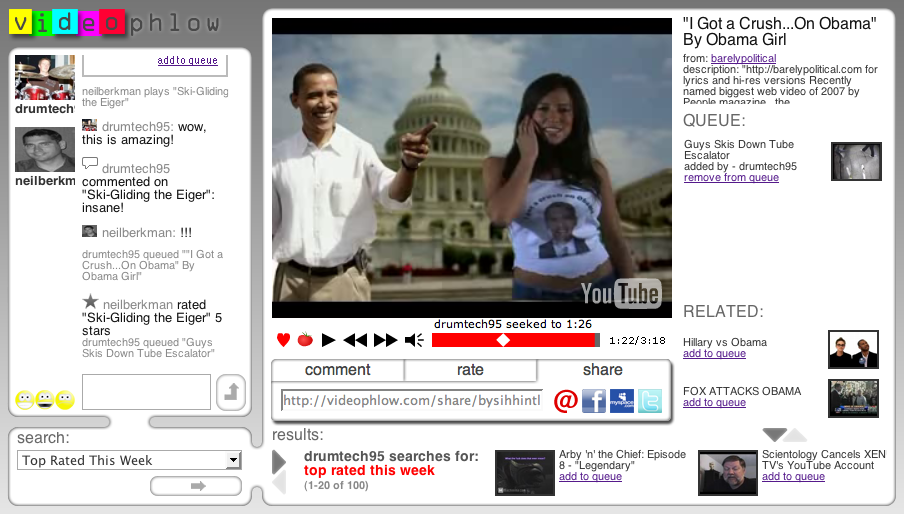This screenshot has height=514, width=904.
Task: Add Hillary vs Obama to queue
Action: [x=714, y=353]
